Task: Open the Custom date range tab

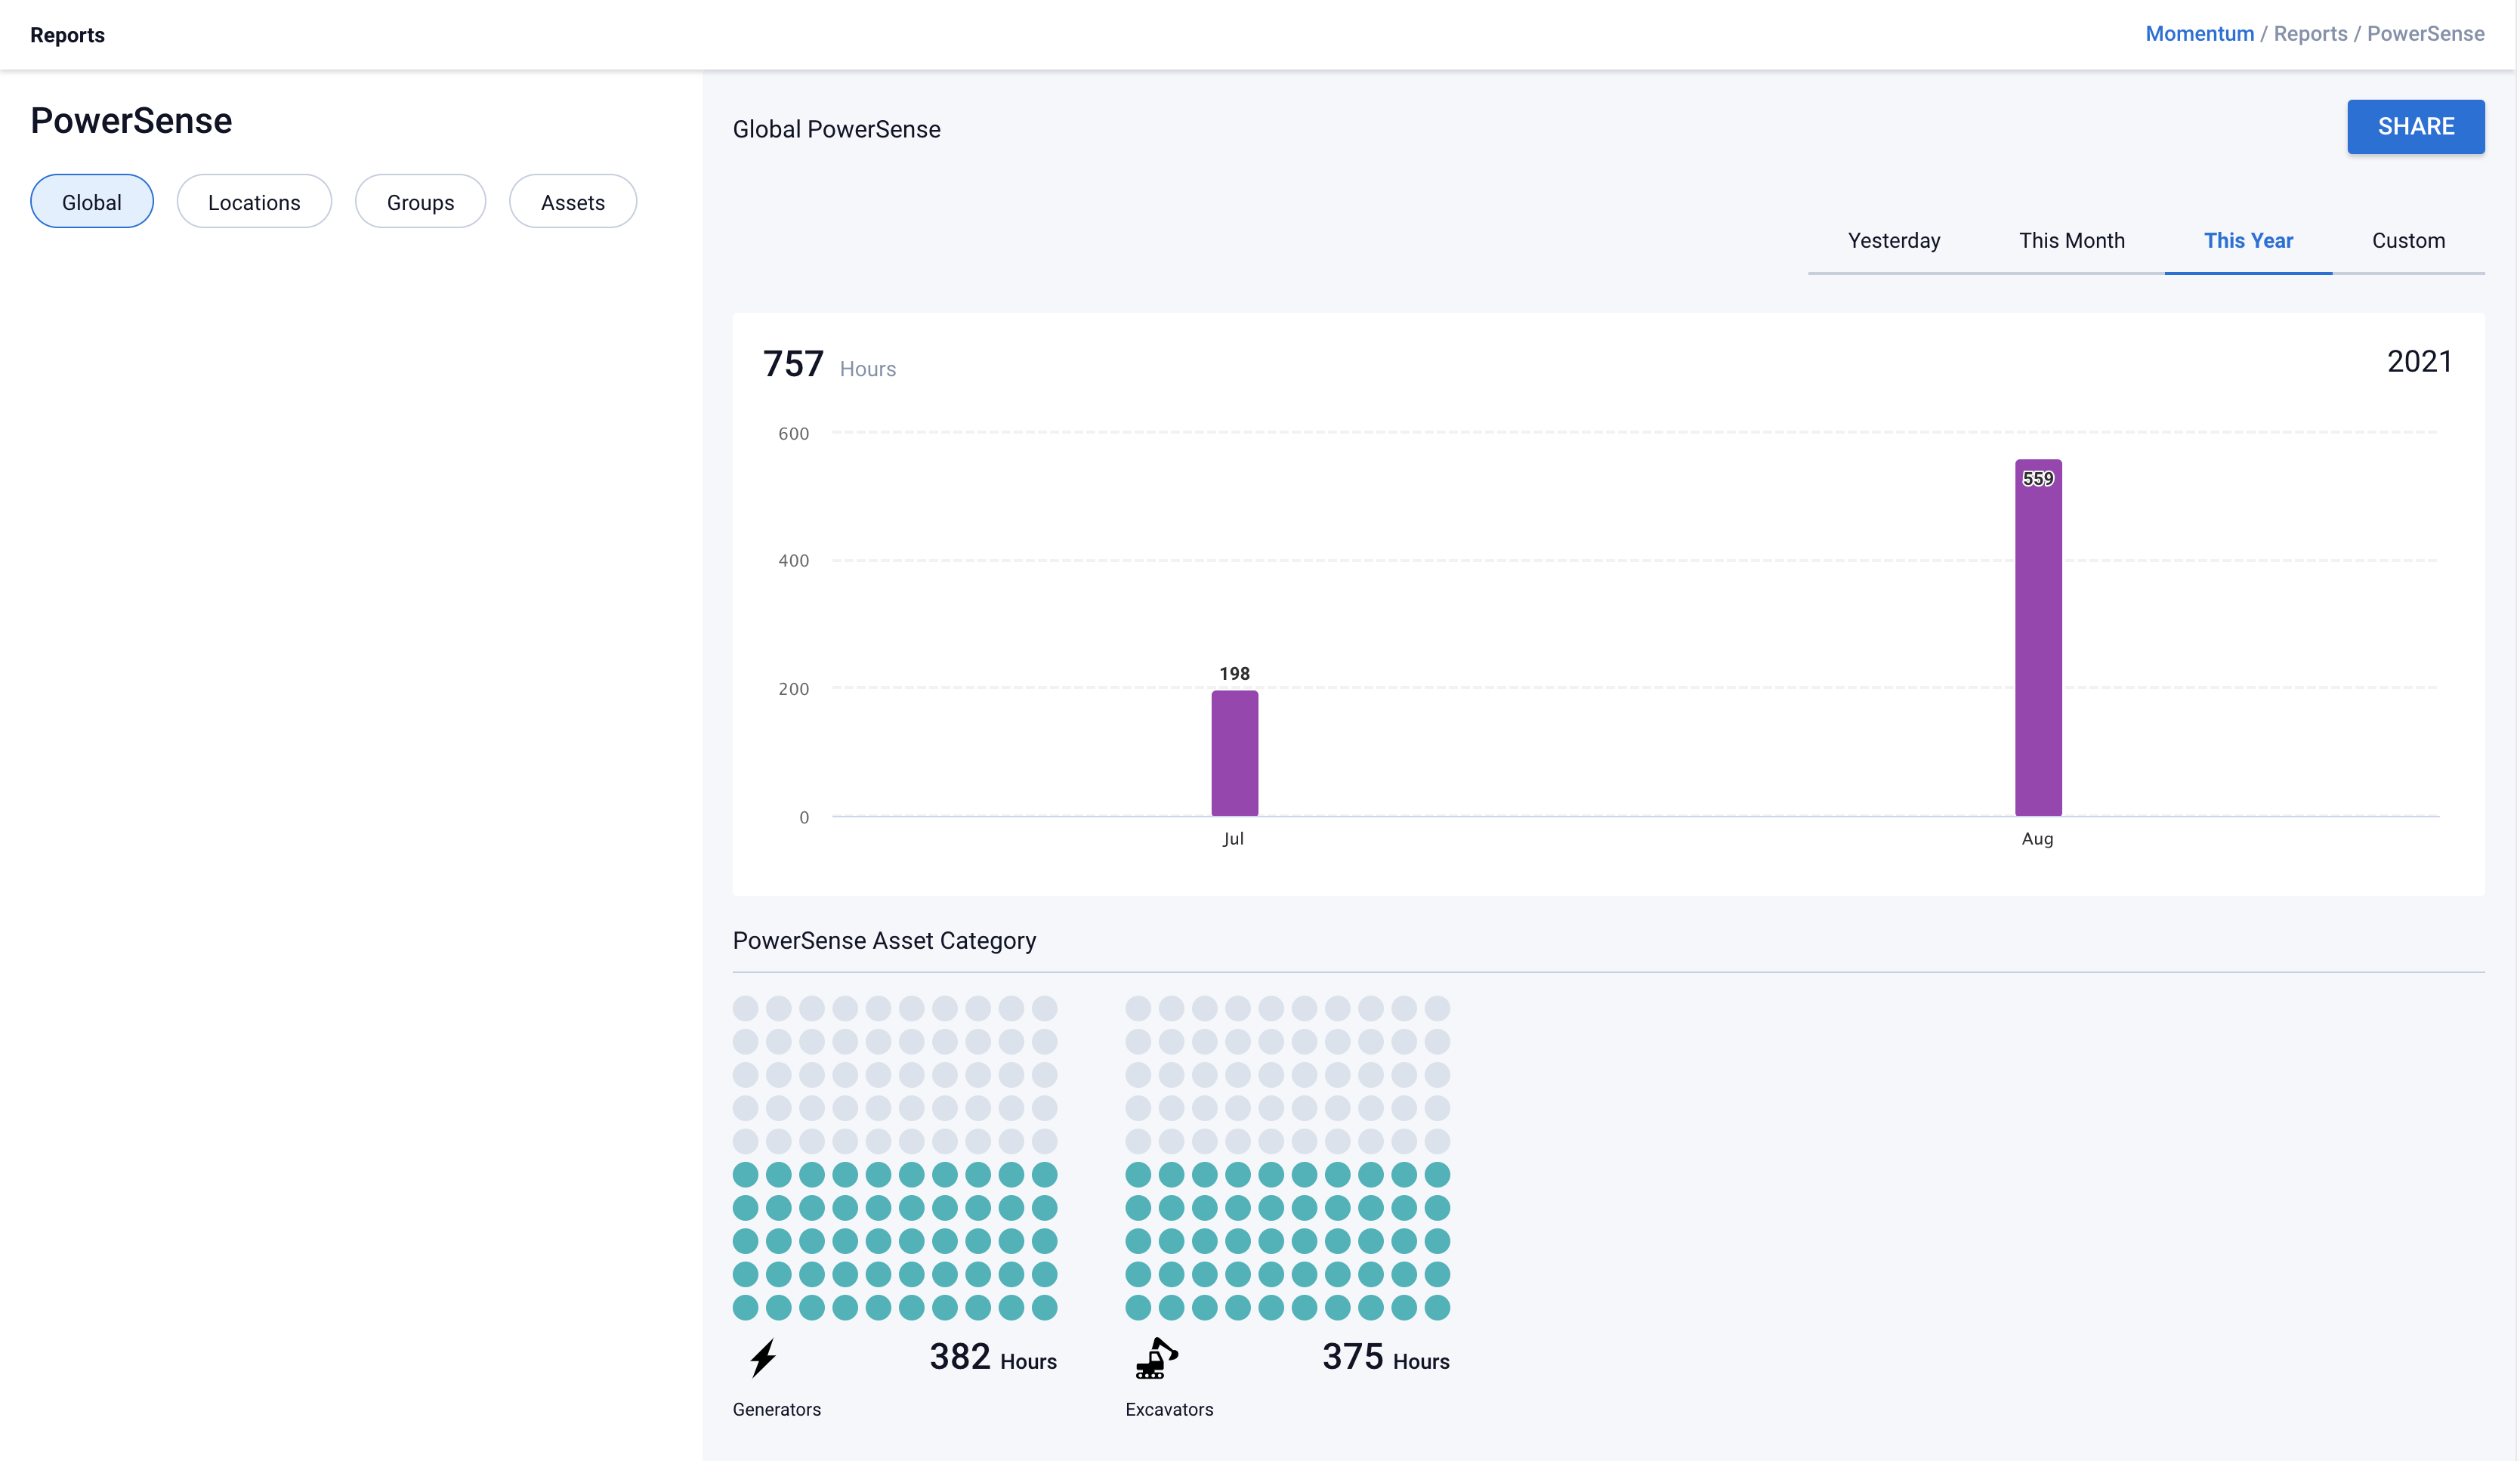Action: pyautogui.click(x=2407, y=241)
